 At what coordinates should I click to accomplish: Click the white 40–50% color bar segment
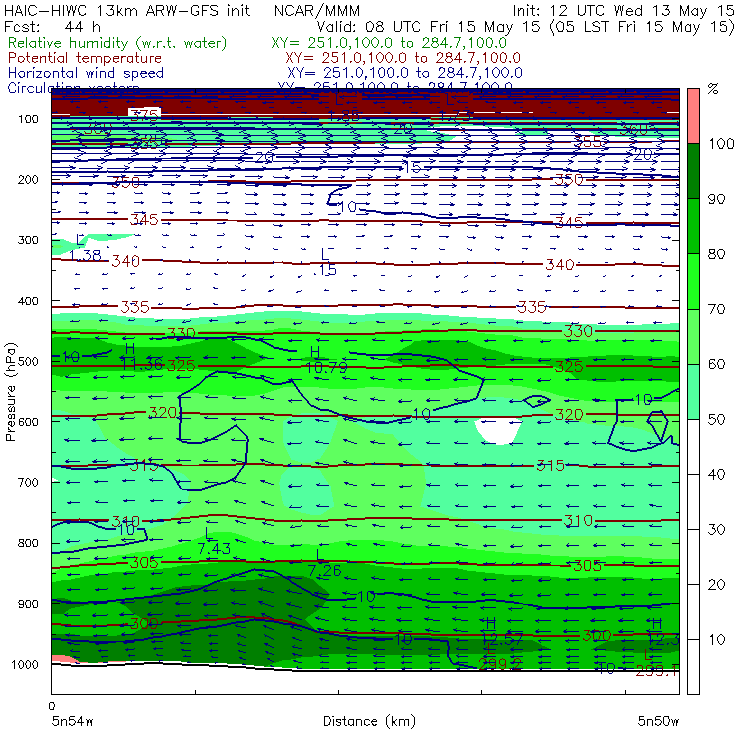tap(693, 446)
